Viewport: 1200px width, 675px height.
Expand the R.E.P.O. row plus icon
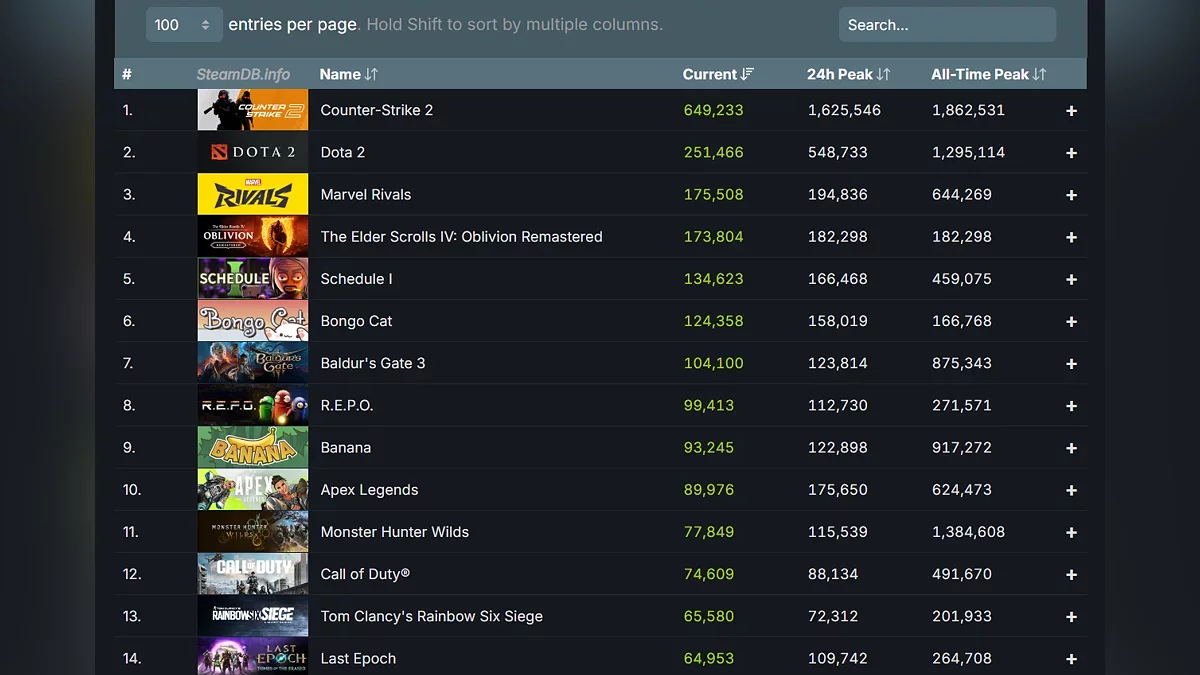tap(1071, 406)
